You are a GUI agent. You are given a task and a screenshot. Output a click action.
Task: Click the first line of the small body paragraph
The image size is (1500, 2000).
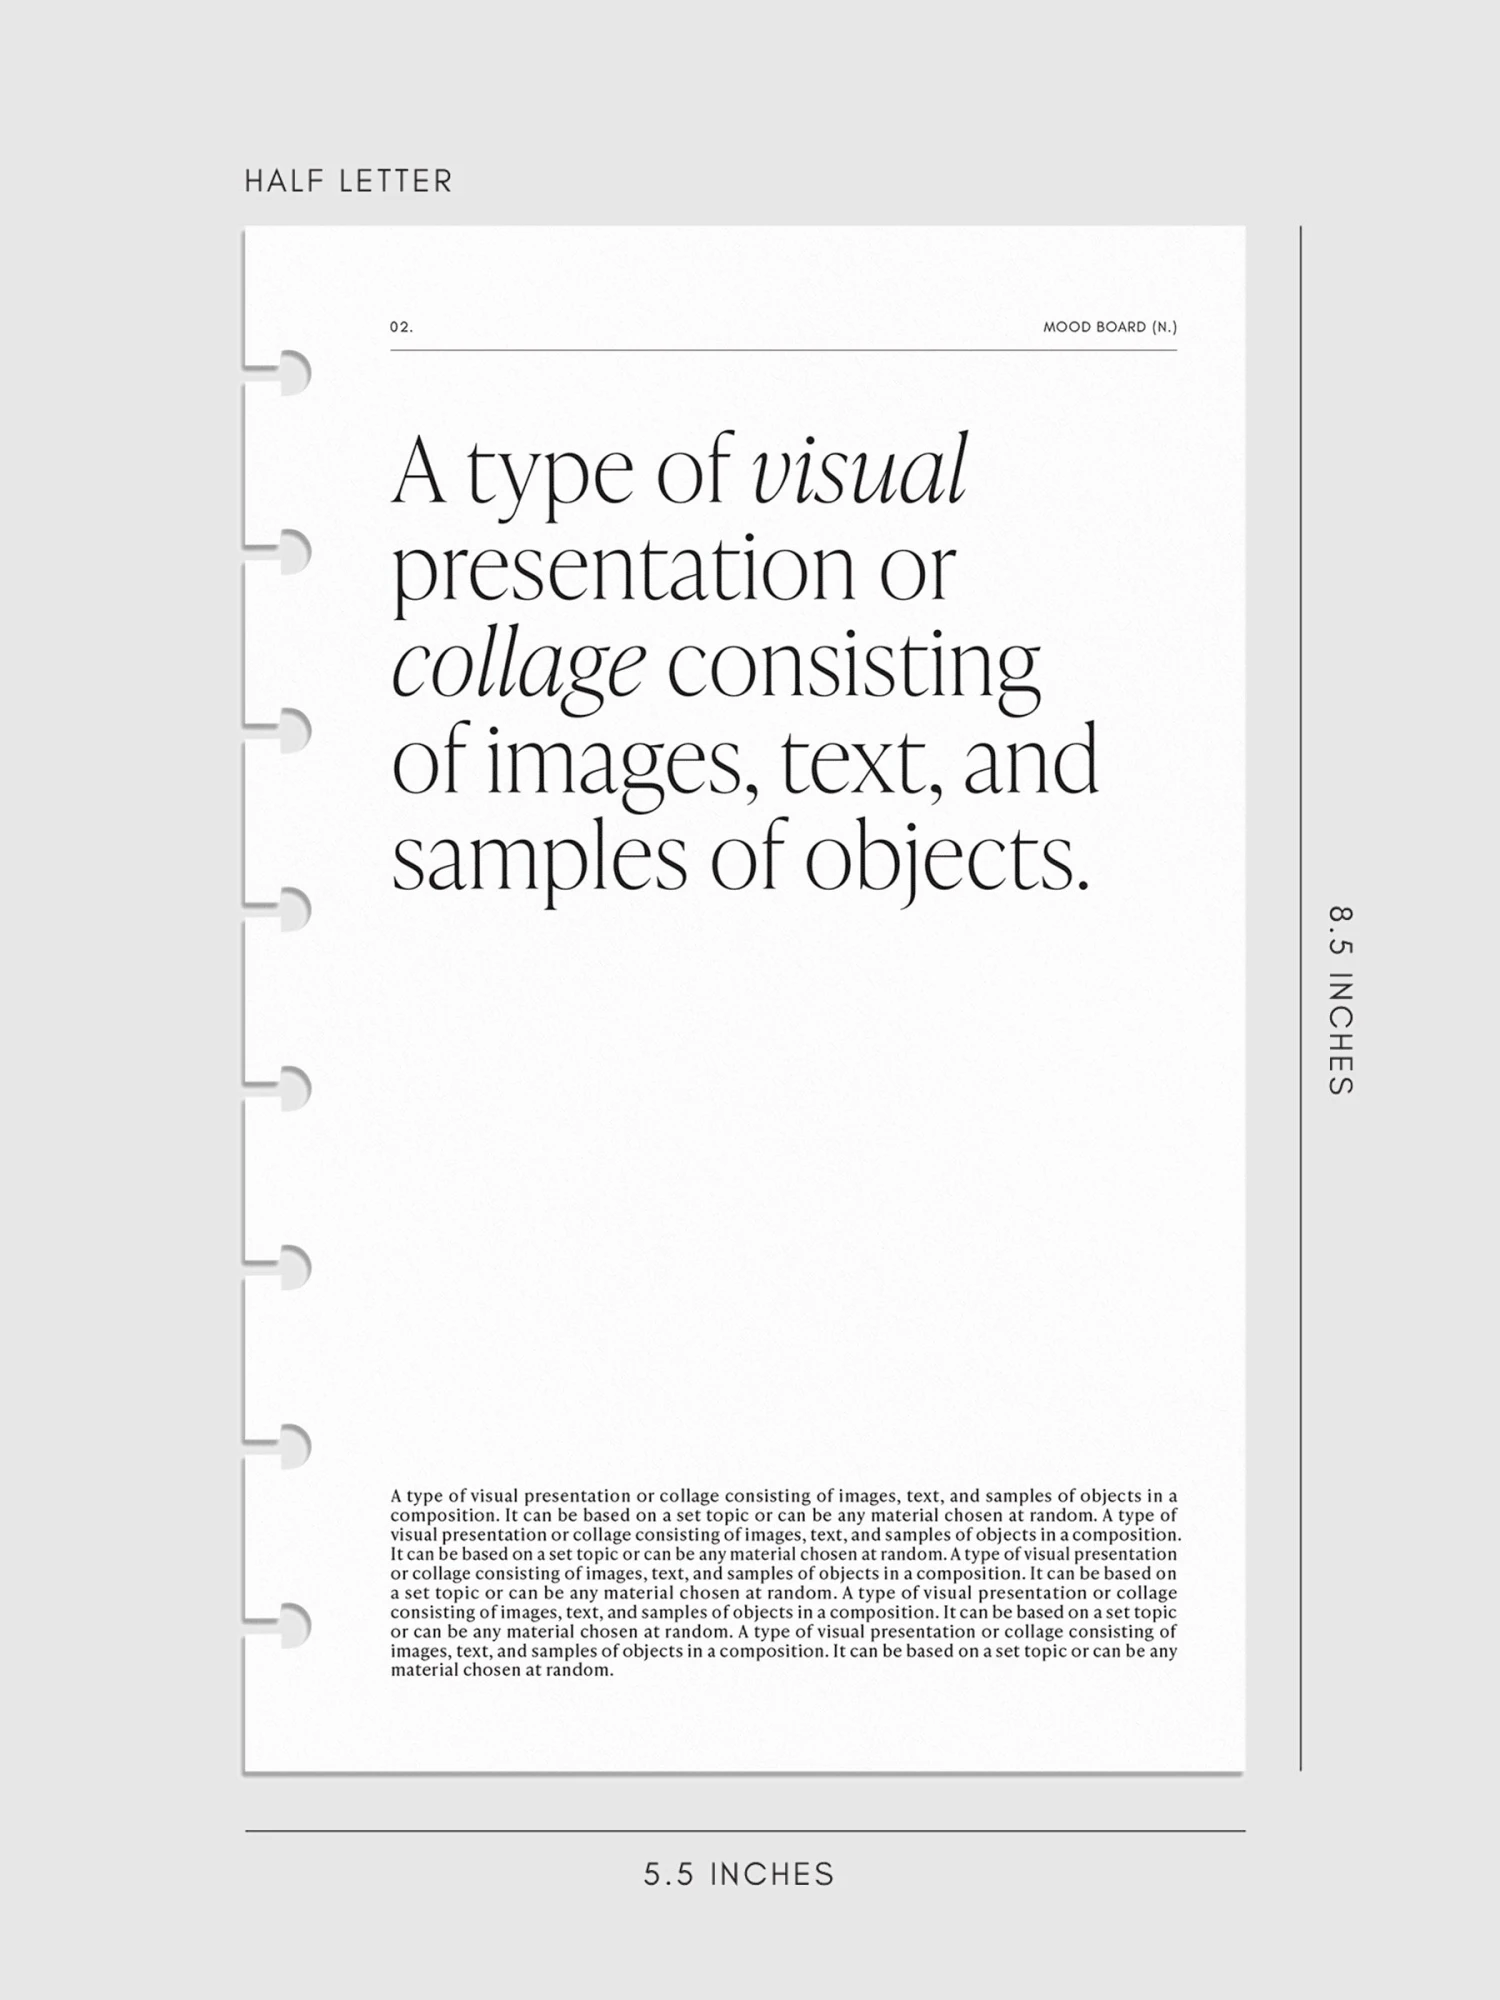(783, 1496)
